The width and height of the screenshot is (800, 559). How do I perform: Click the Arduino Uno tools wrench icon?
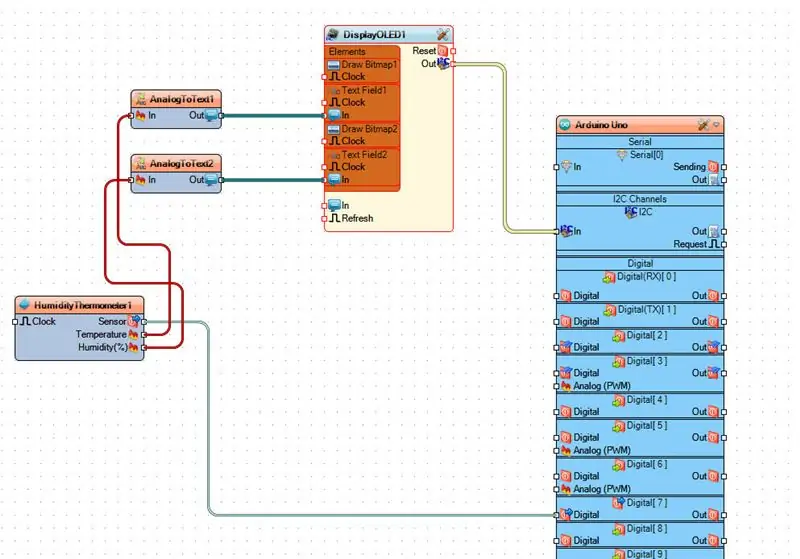click(x=704, y=124)
